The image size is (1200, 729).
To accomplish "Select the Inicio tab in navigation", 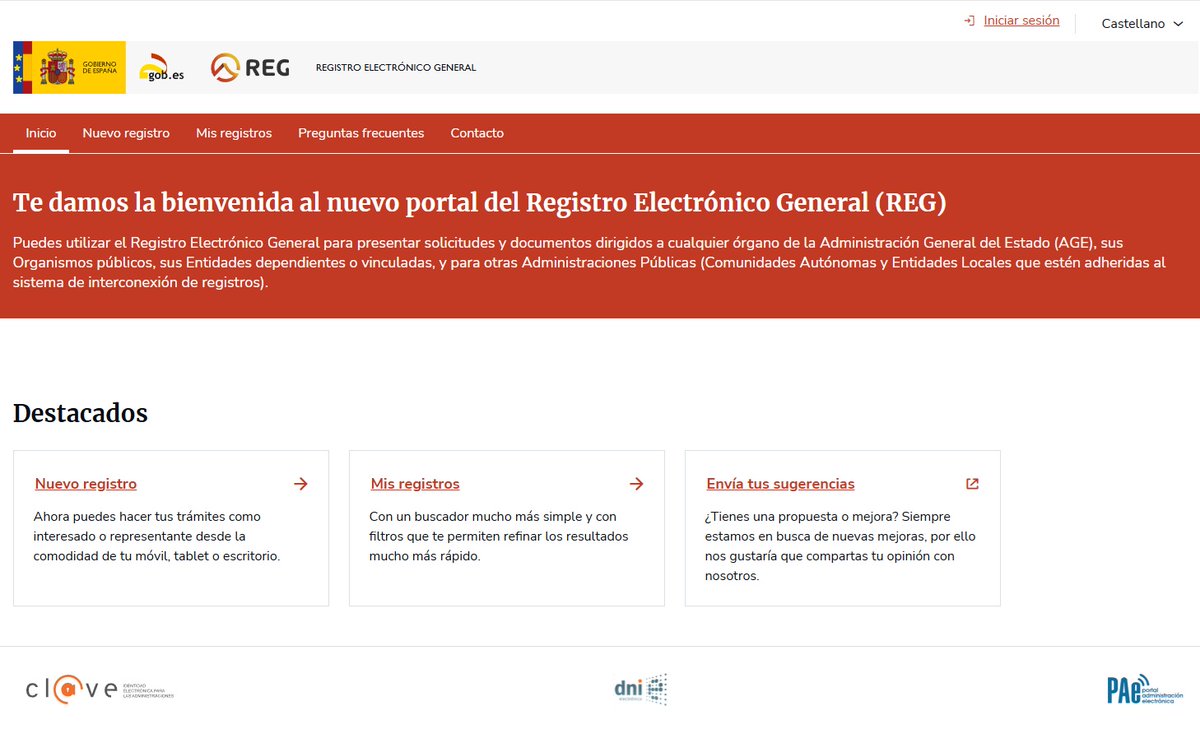I will [x=41, y=133].
